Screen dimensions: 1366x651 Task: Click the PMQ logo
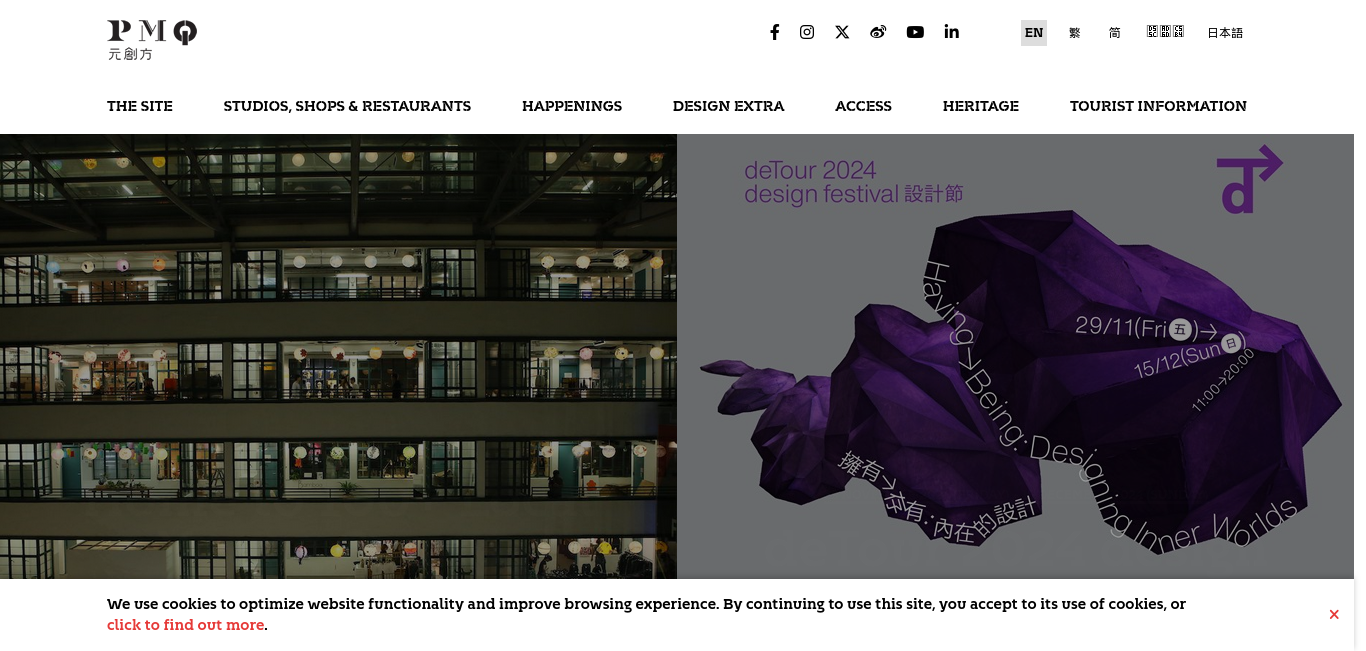pyautogui.click(x=152, y=40)
